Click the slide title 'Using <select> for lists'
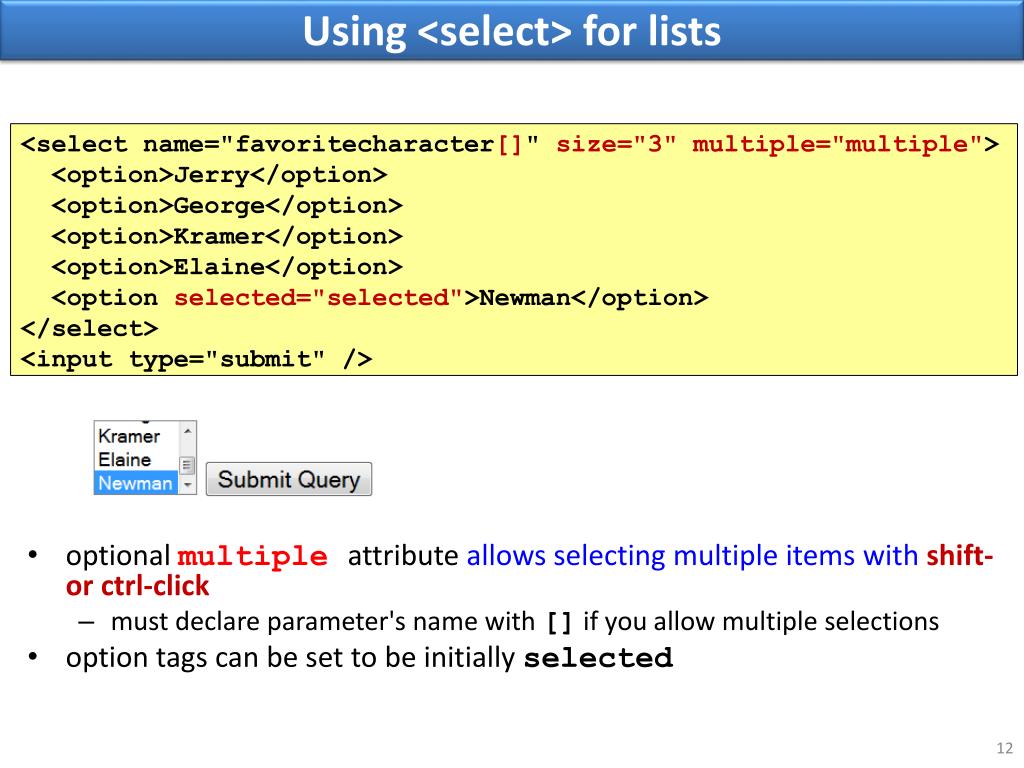Screen dimensions: 1024x768 [x=511, y=31]
